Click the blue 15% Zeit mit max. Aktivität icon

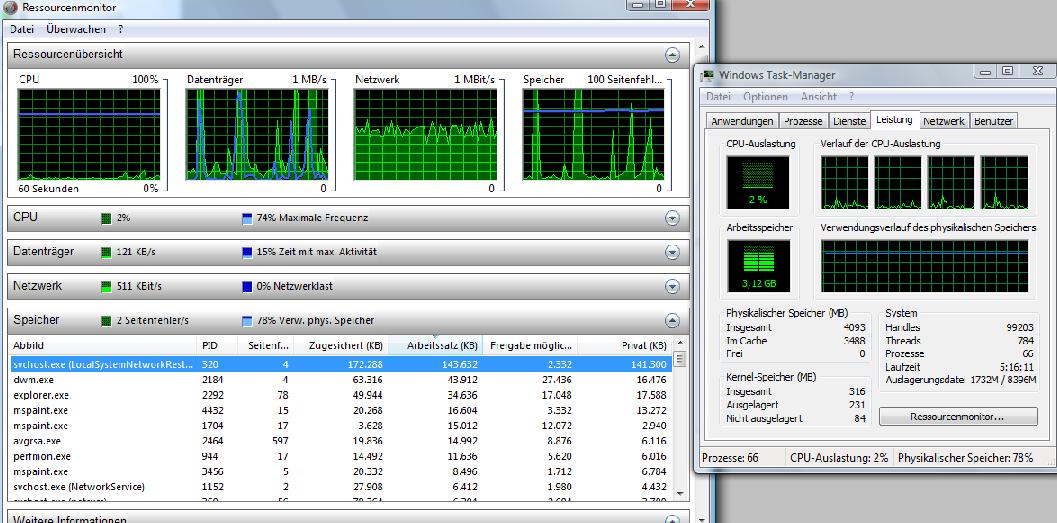pyautogui.click(x=247, y=252)
